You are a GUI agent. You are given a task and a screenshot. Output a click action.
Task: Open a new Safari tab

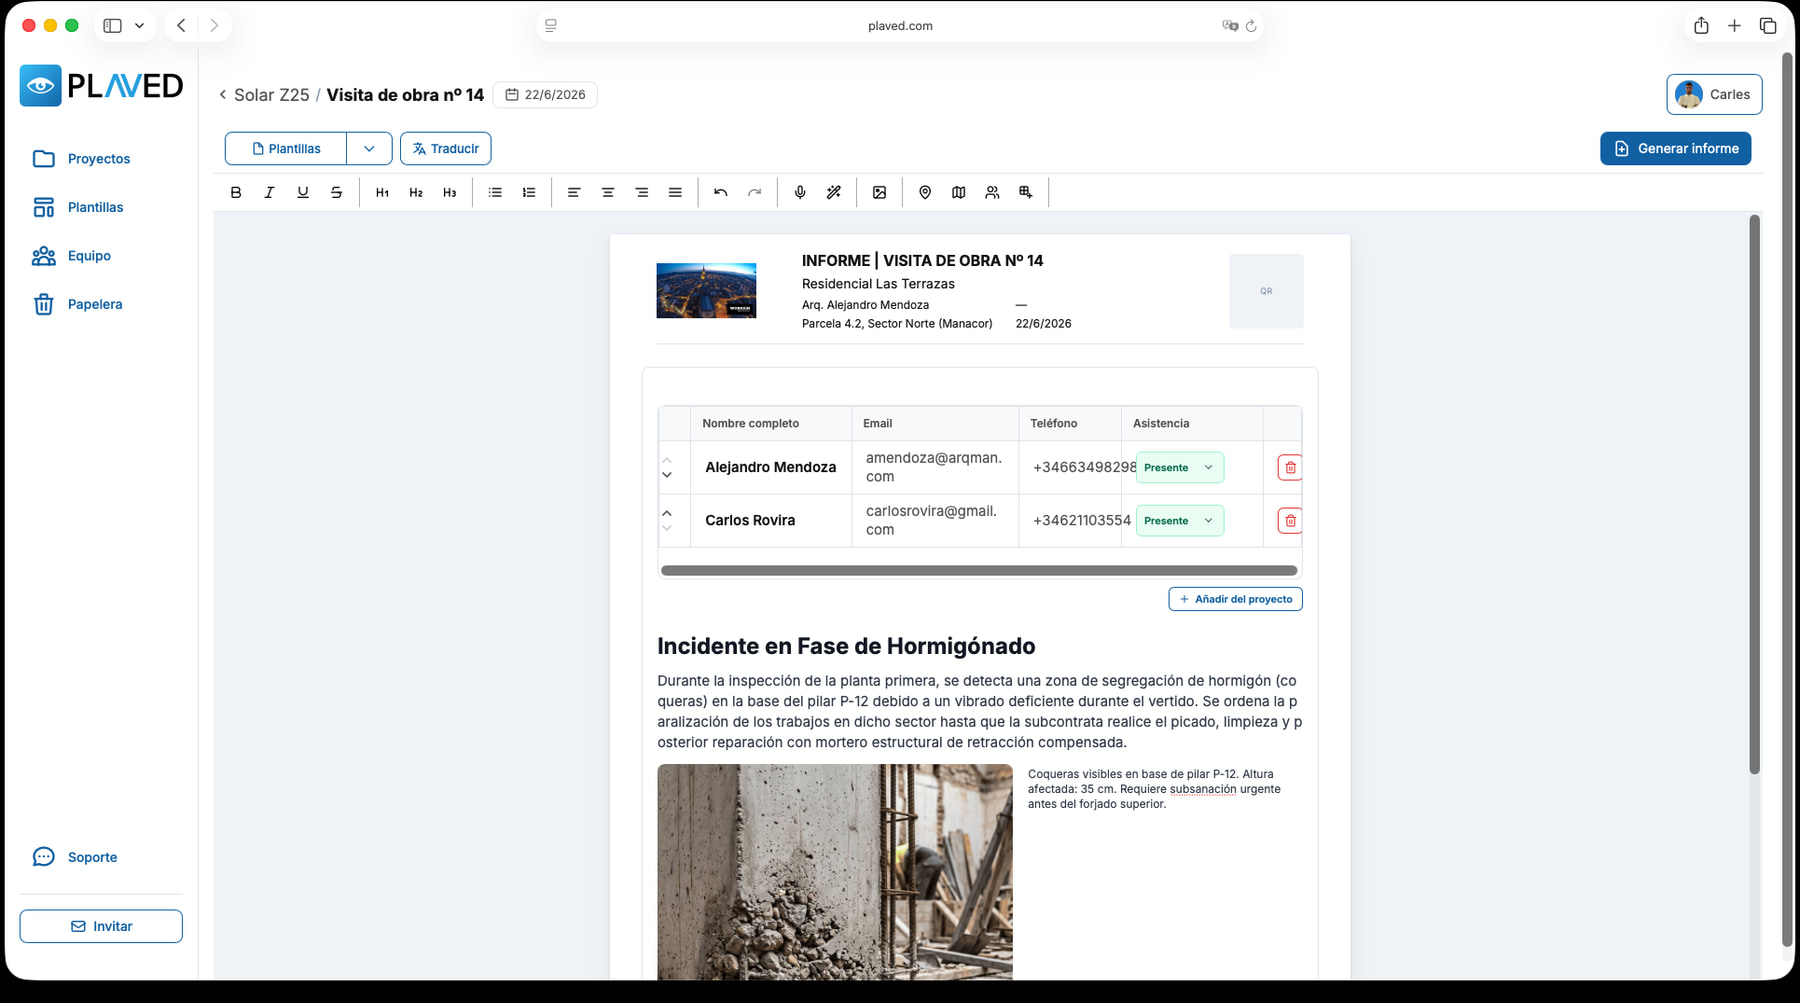coord(1734,26)
